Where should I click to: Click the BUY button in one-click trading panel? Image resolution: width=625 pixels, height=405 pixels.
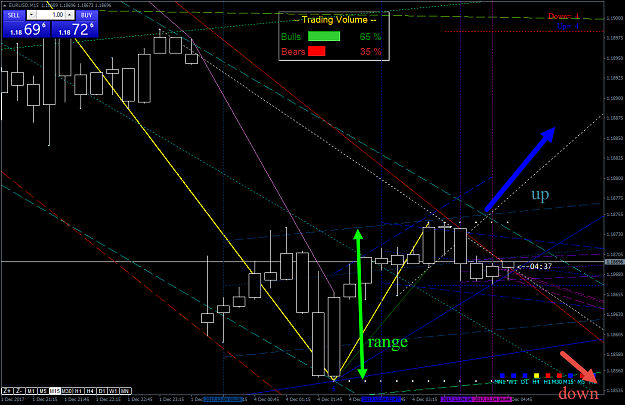click(86, 15)
